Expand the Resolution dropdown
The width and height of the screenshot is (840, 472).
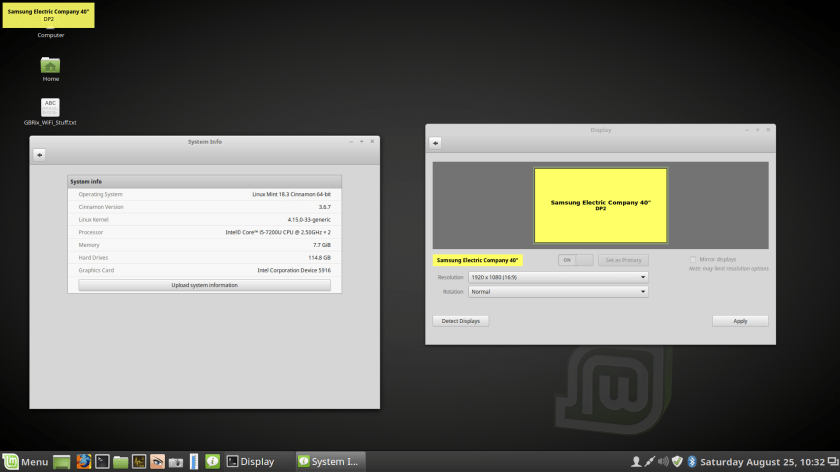coord(558,277)
